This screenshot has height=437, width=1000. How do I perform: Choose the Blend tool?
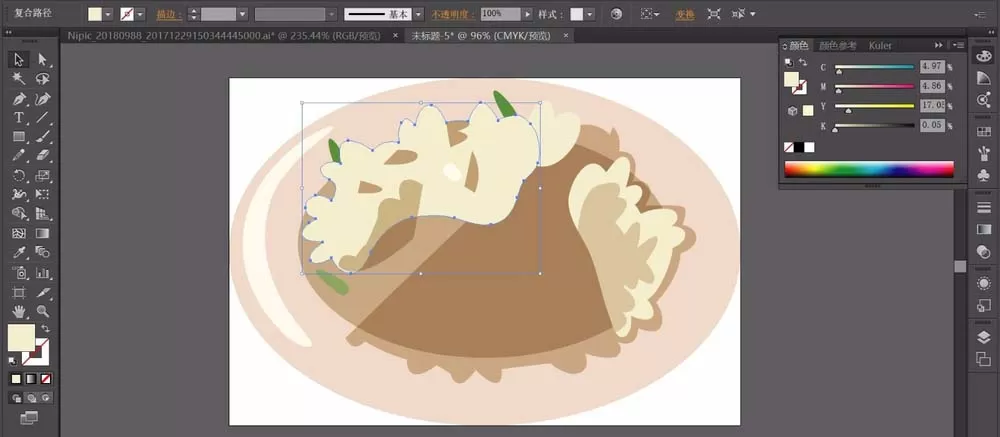tap(43, 253)
